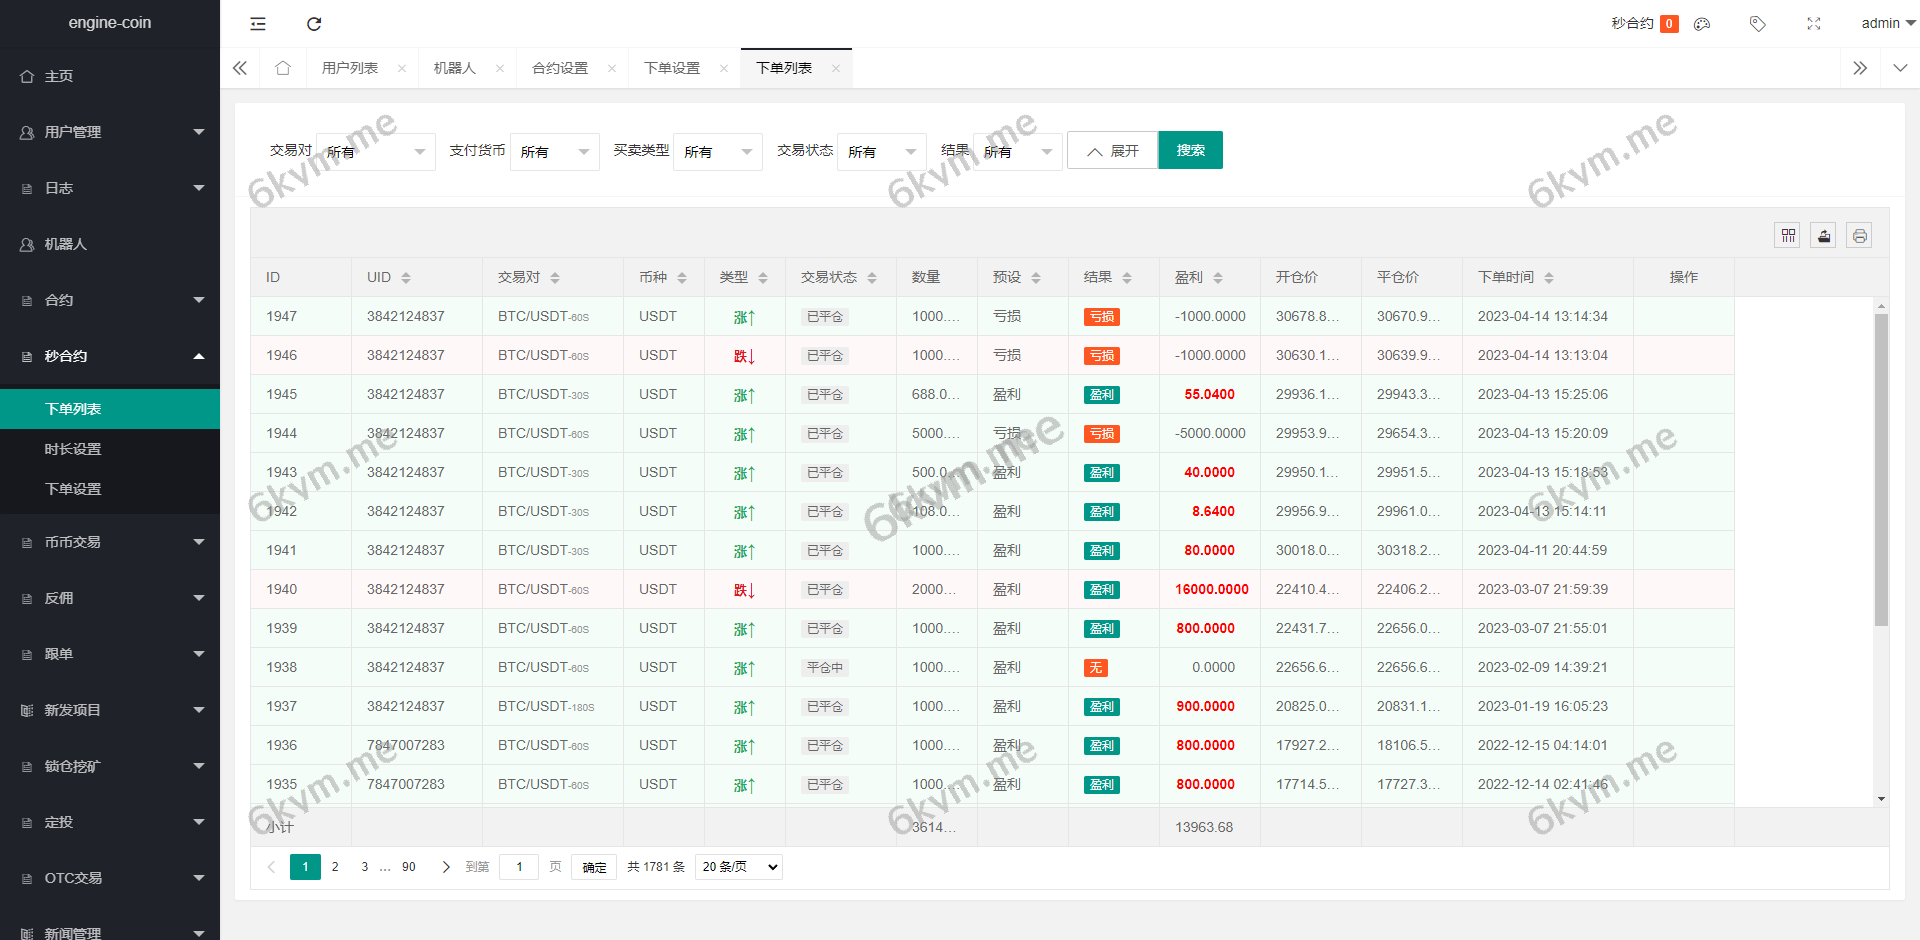Open the 支付货币 filter dropdown
Image resolution: width=1920 pixels, height=940 pixels.
554,151
